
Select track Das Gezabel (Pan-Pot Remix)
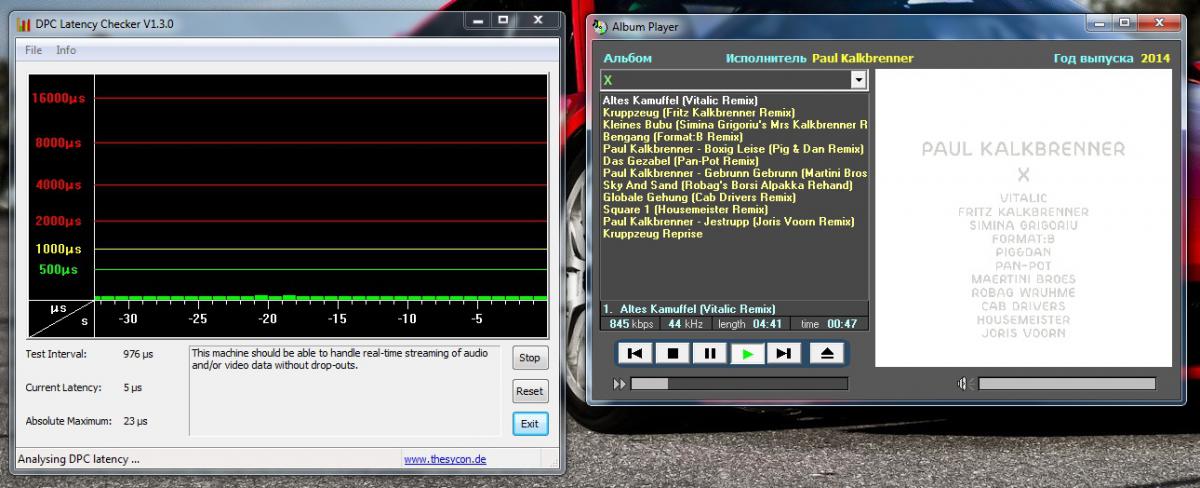(680, 160)
